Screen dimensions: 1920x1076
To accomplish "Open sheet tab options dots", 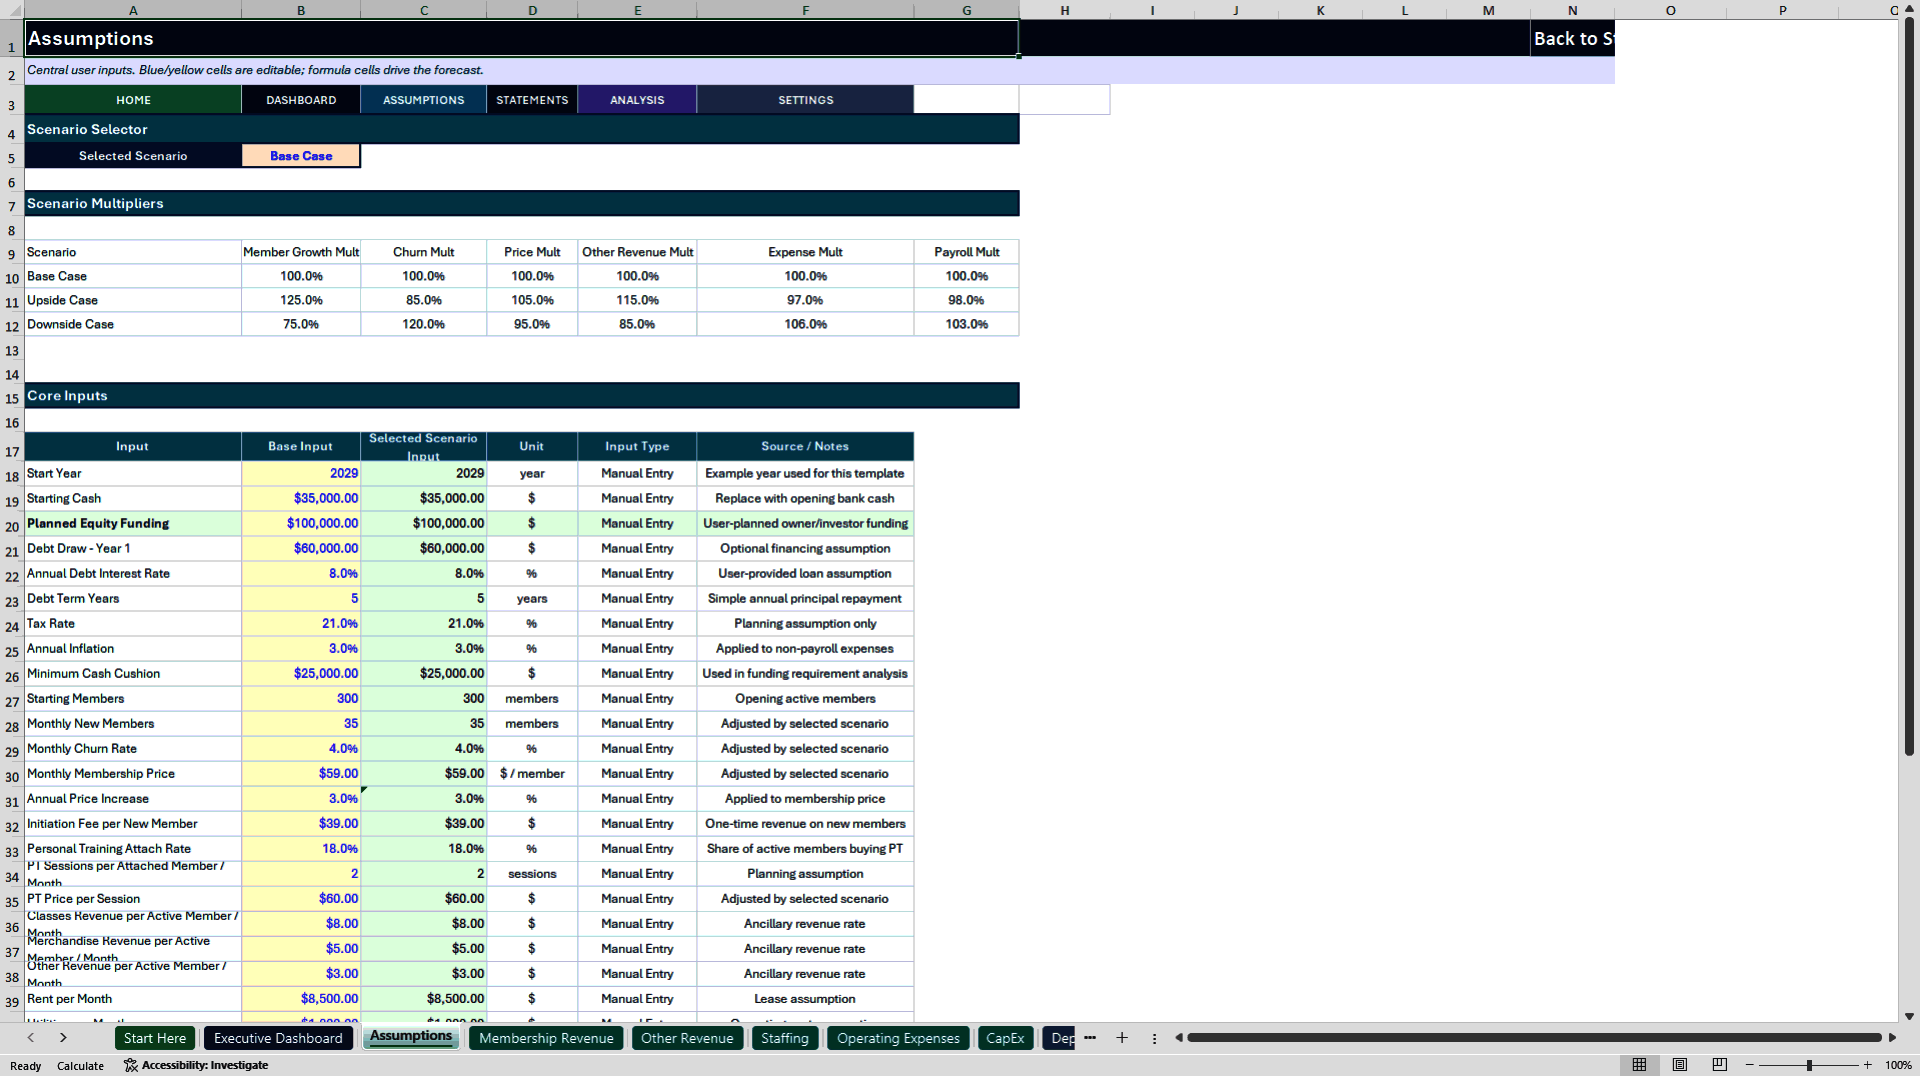I will (1154, 1038).
